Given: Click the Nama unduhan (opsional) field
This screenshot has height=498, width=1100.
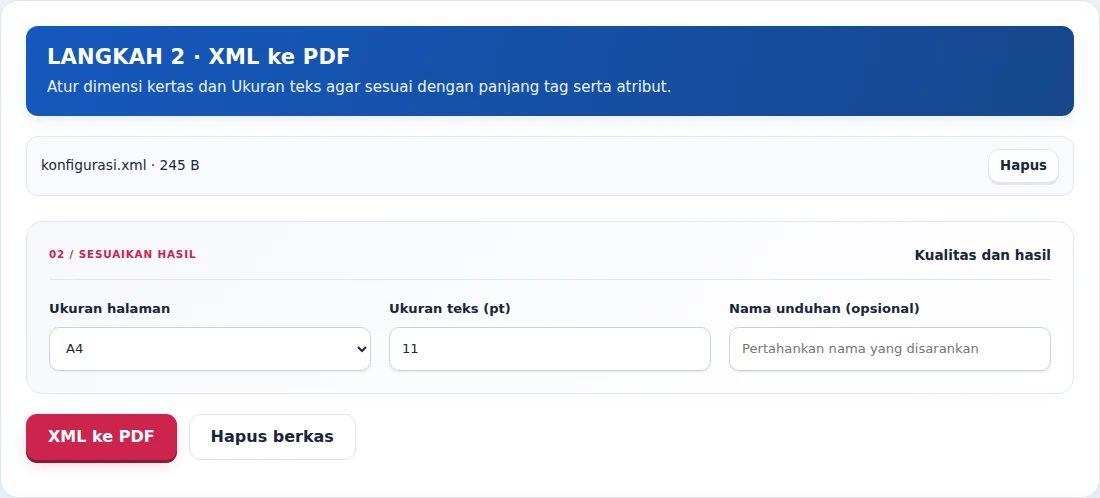Looking at the screenshot, I should (890, 349).
